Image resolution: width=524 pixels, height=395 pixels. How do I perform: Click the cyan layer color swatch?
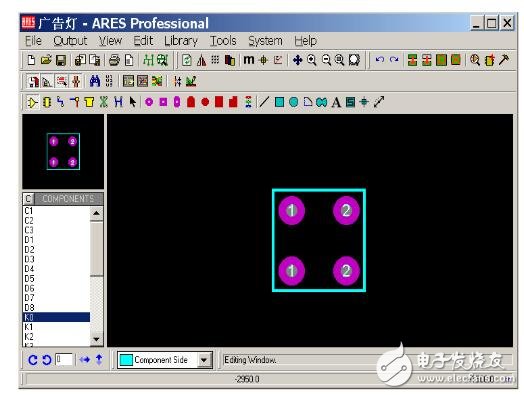126,360
